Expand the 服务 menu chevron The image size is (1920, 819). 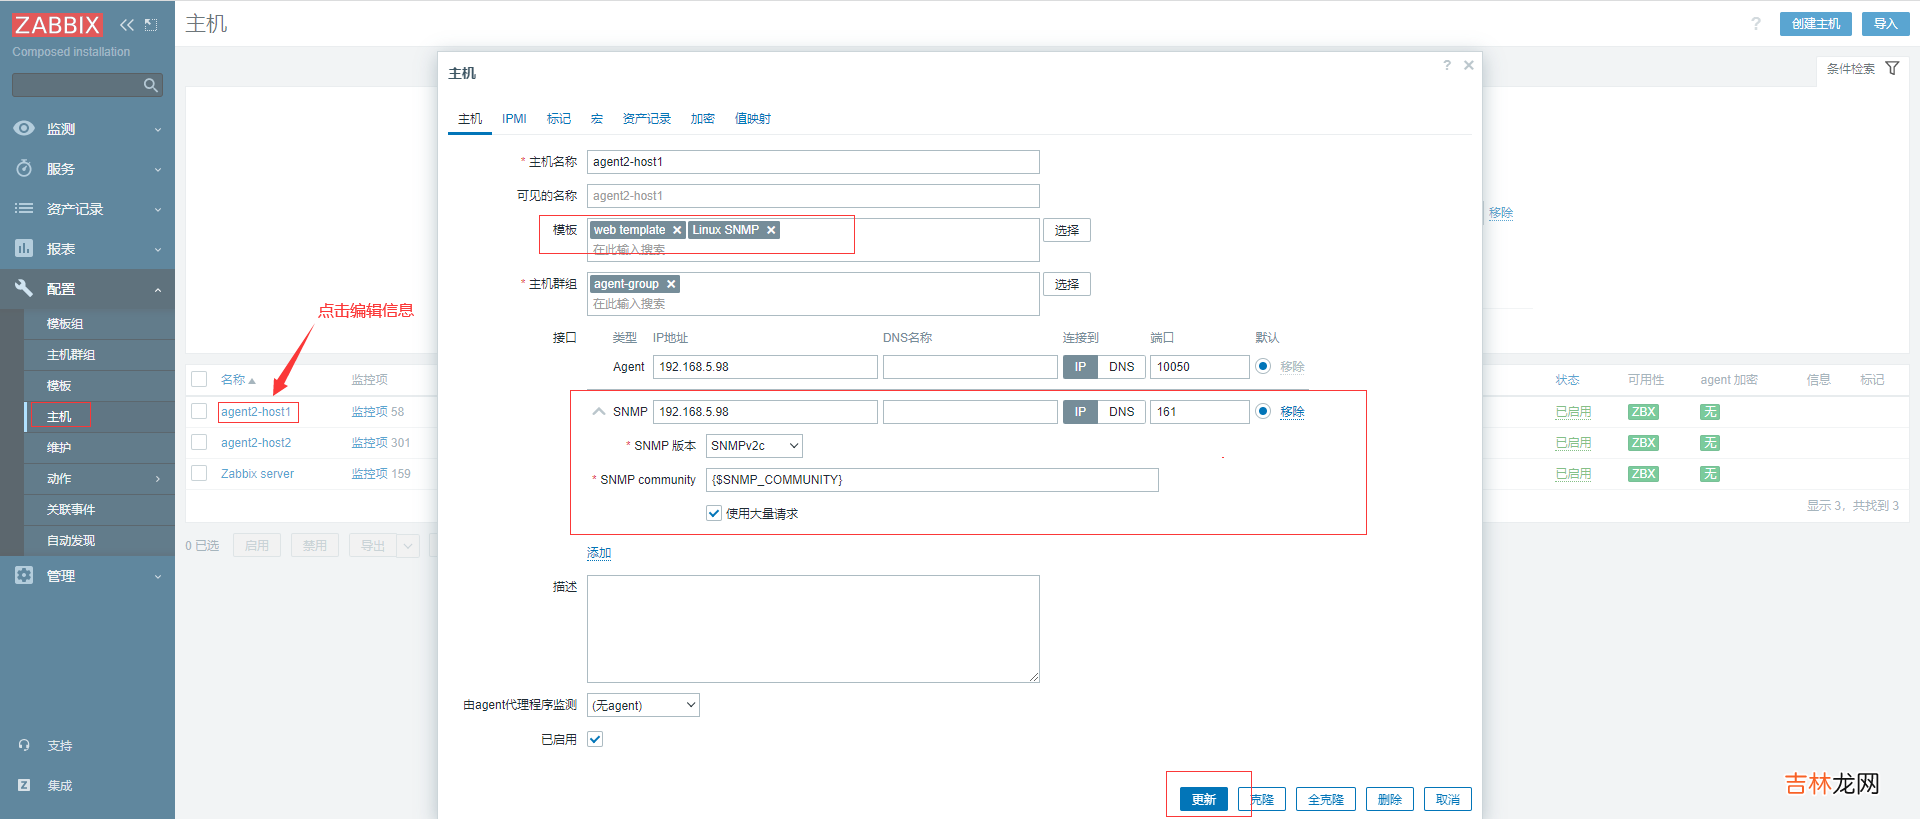[x=157, y=170]
